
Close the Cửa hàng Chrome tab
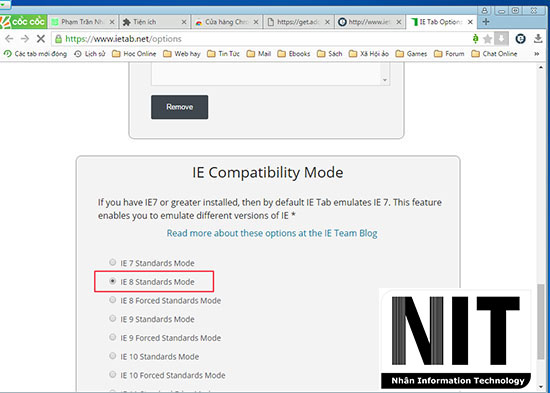(x=256, y=22)
